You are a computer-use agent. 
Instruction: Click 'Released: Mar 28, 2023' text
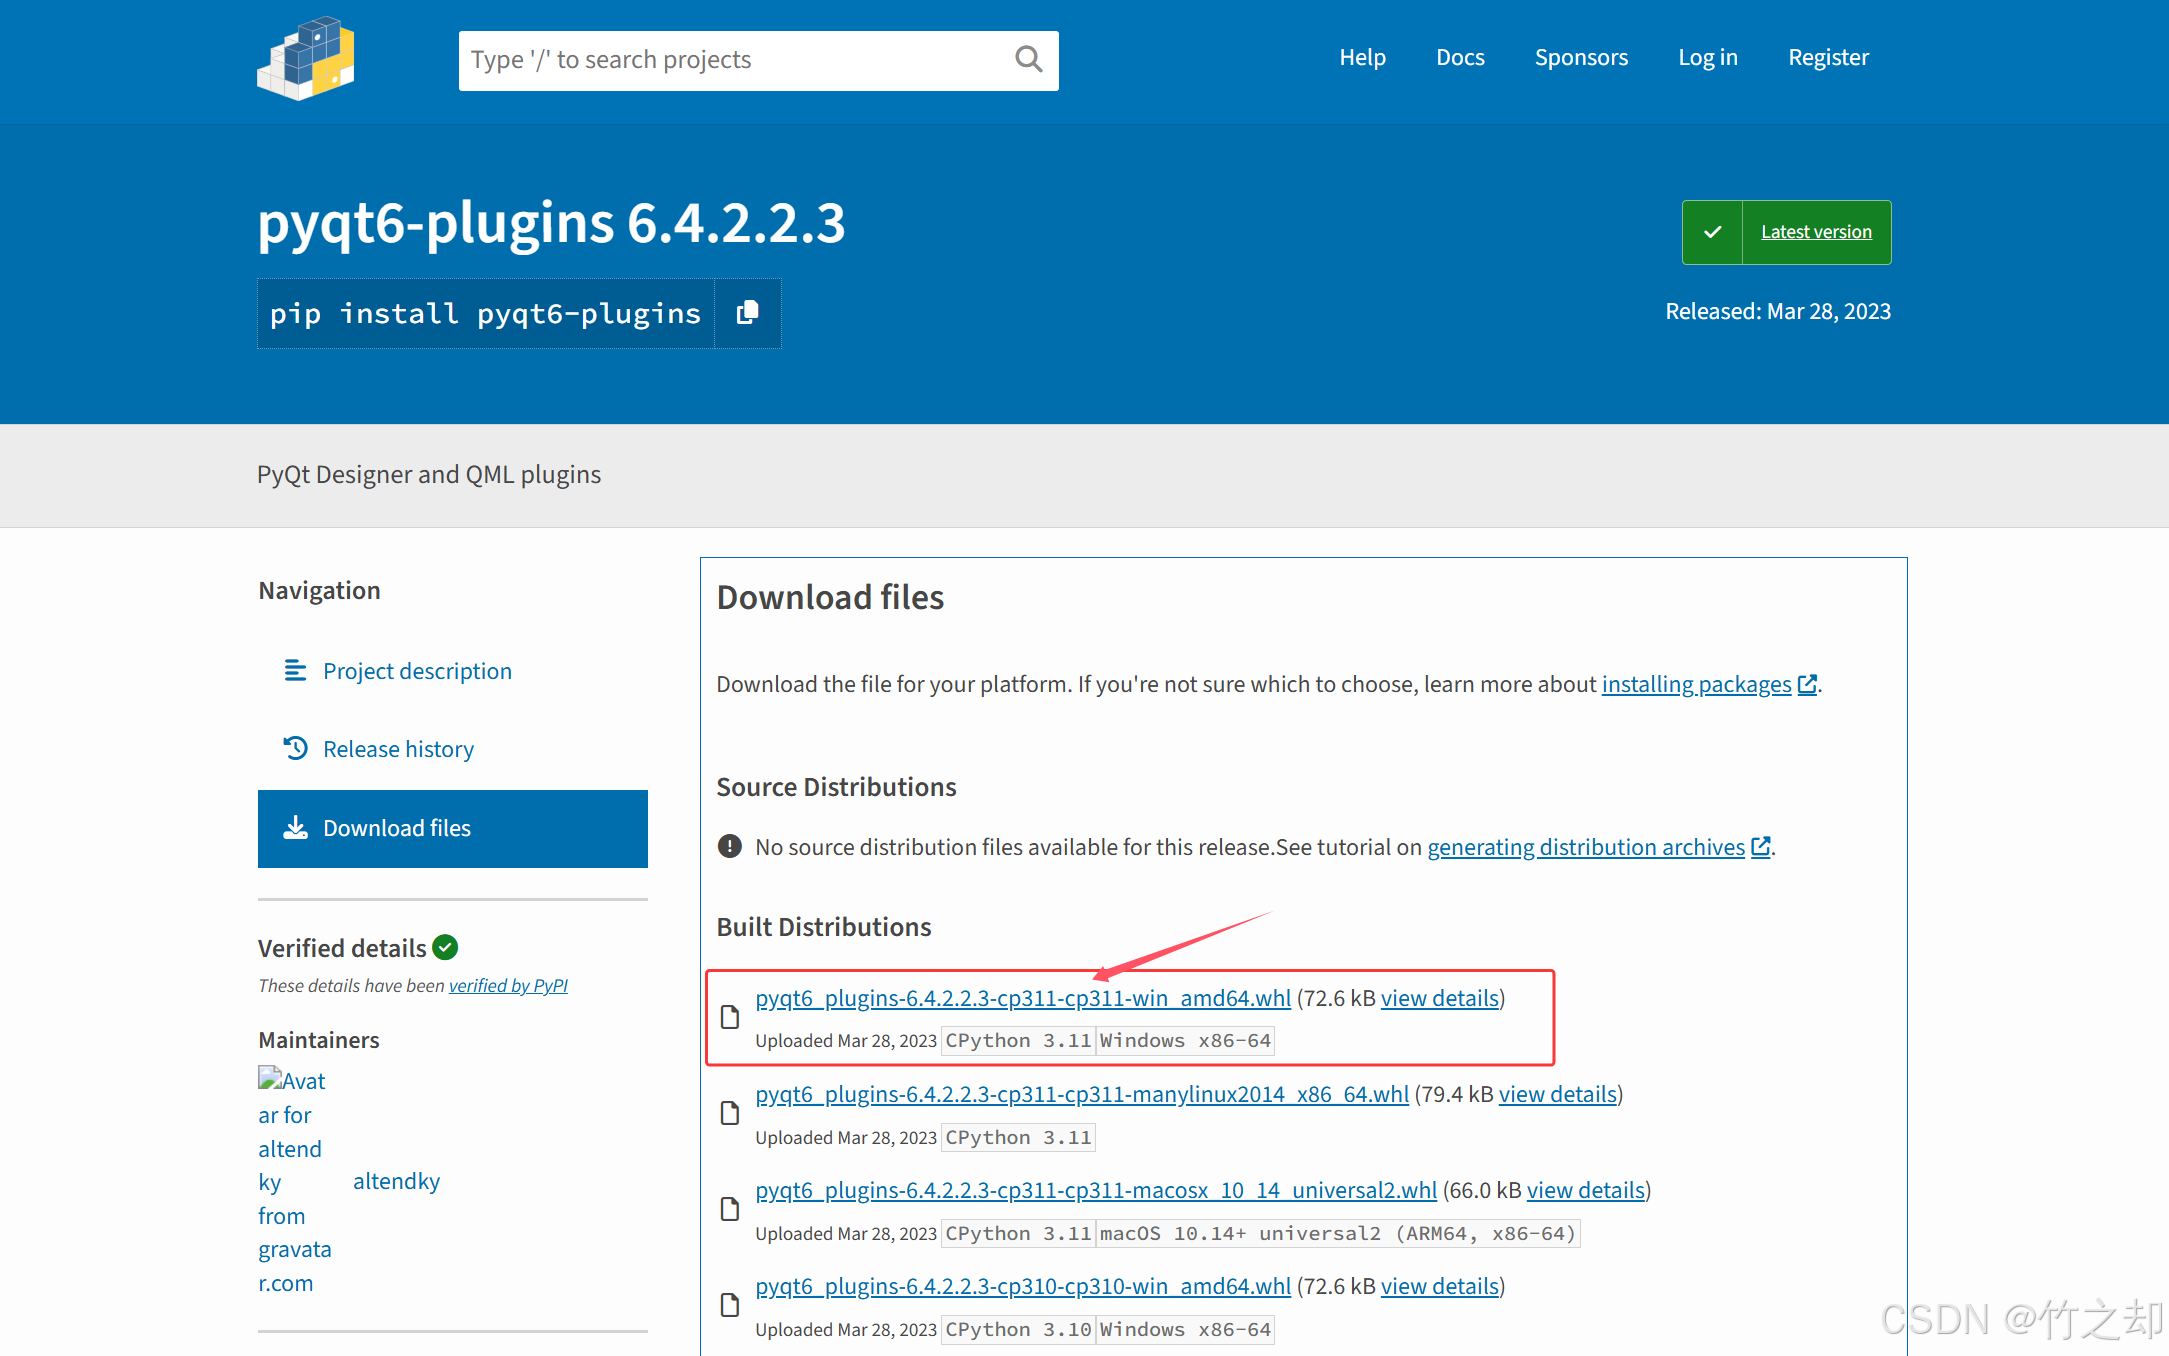[1778, 311]
